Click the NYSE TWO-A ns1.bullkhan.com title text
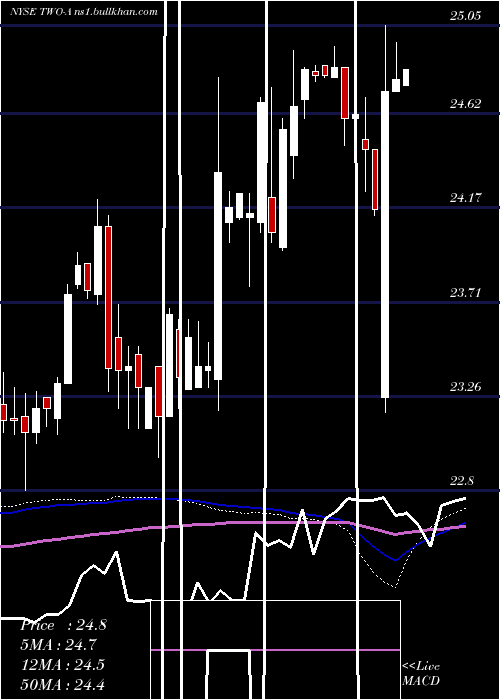 pyautogui.click(x=84, y=12)
